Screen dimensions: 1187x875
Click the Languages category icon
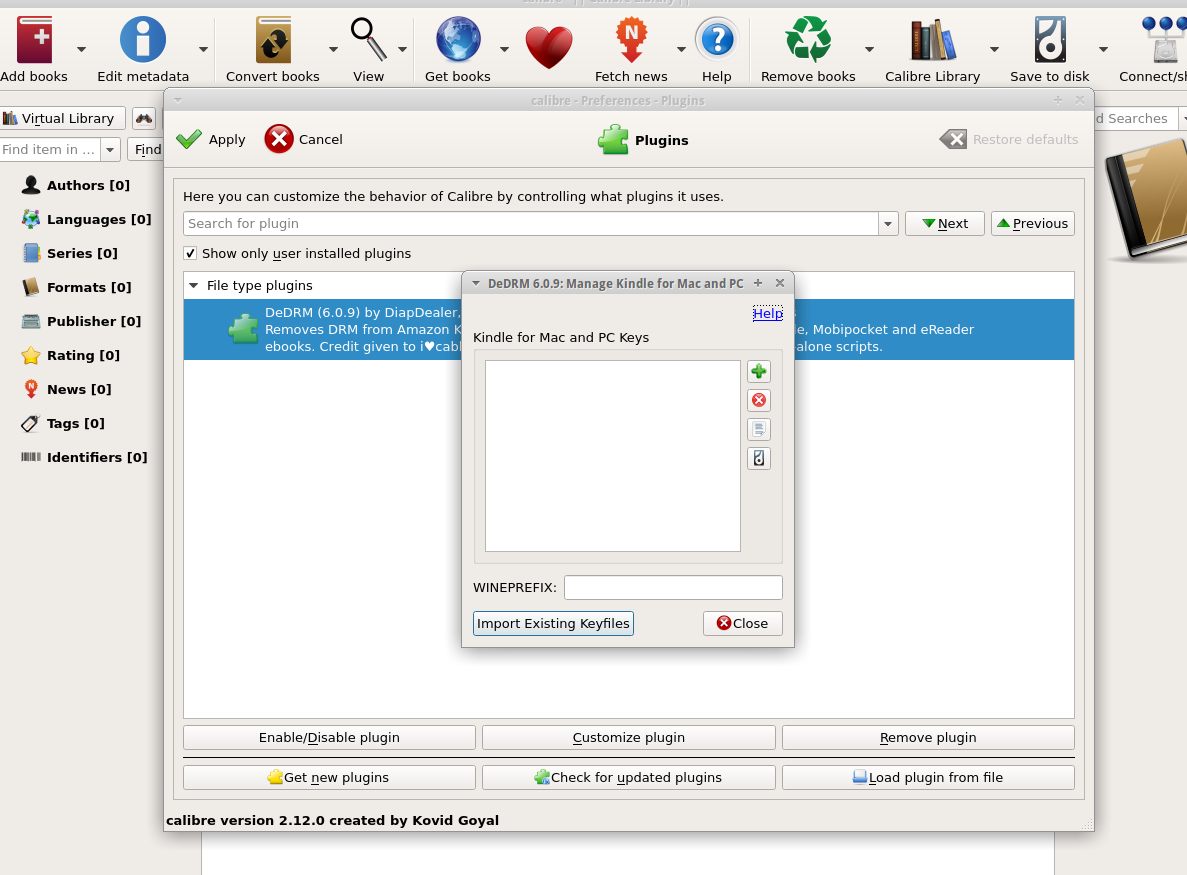31,220
